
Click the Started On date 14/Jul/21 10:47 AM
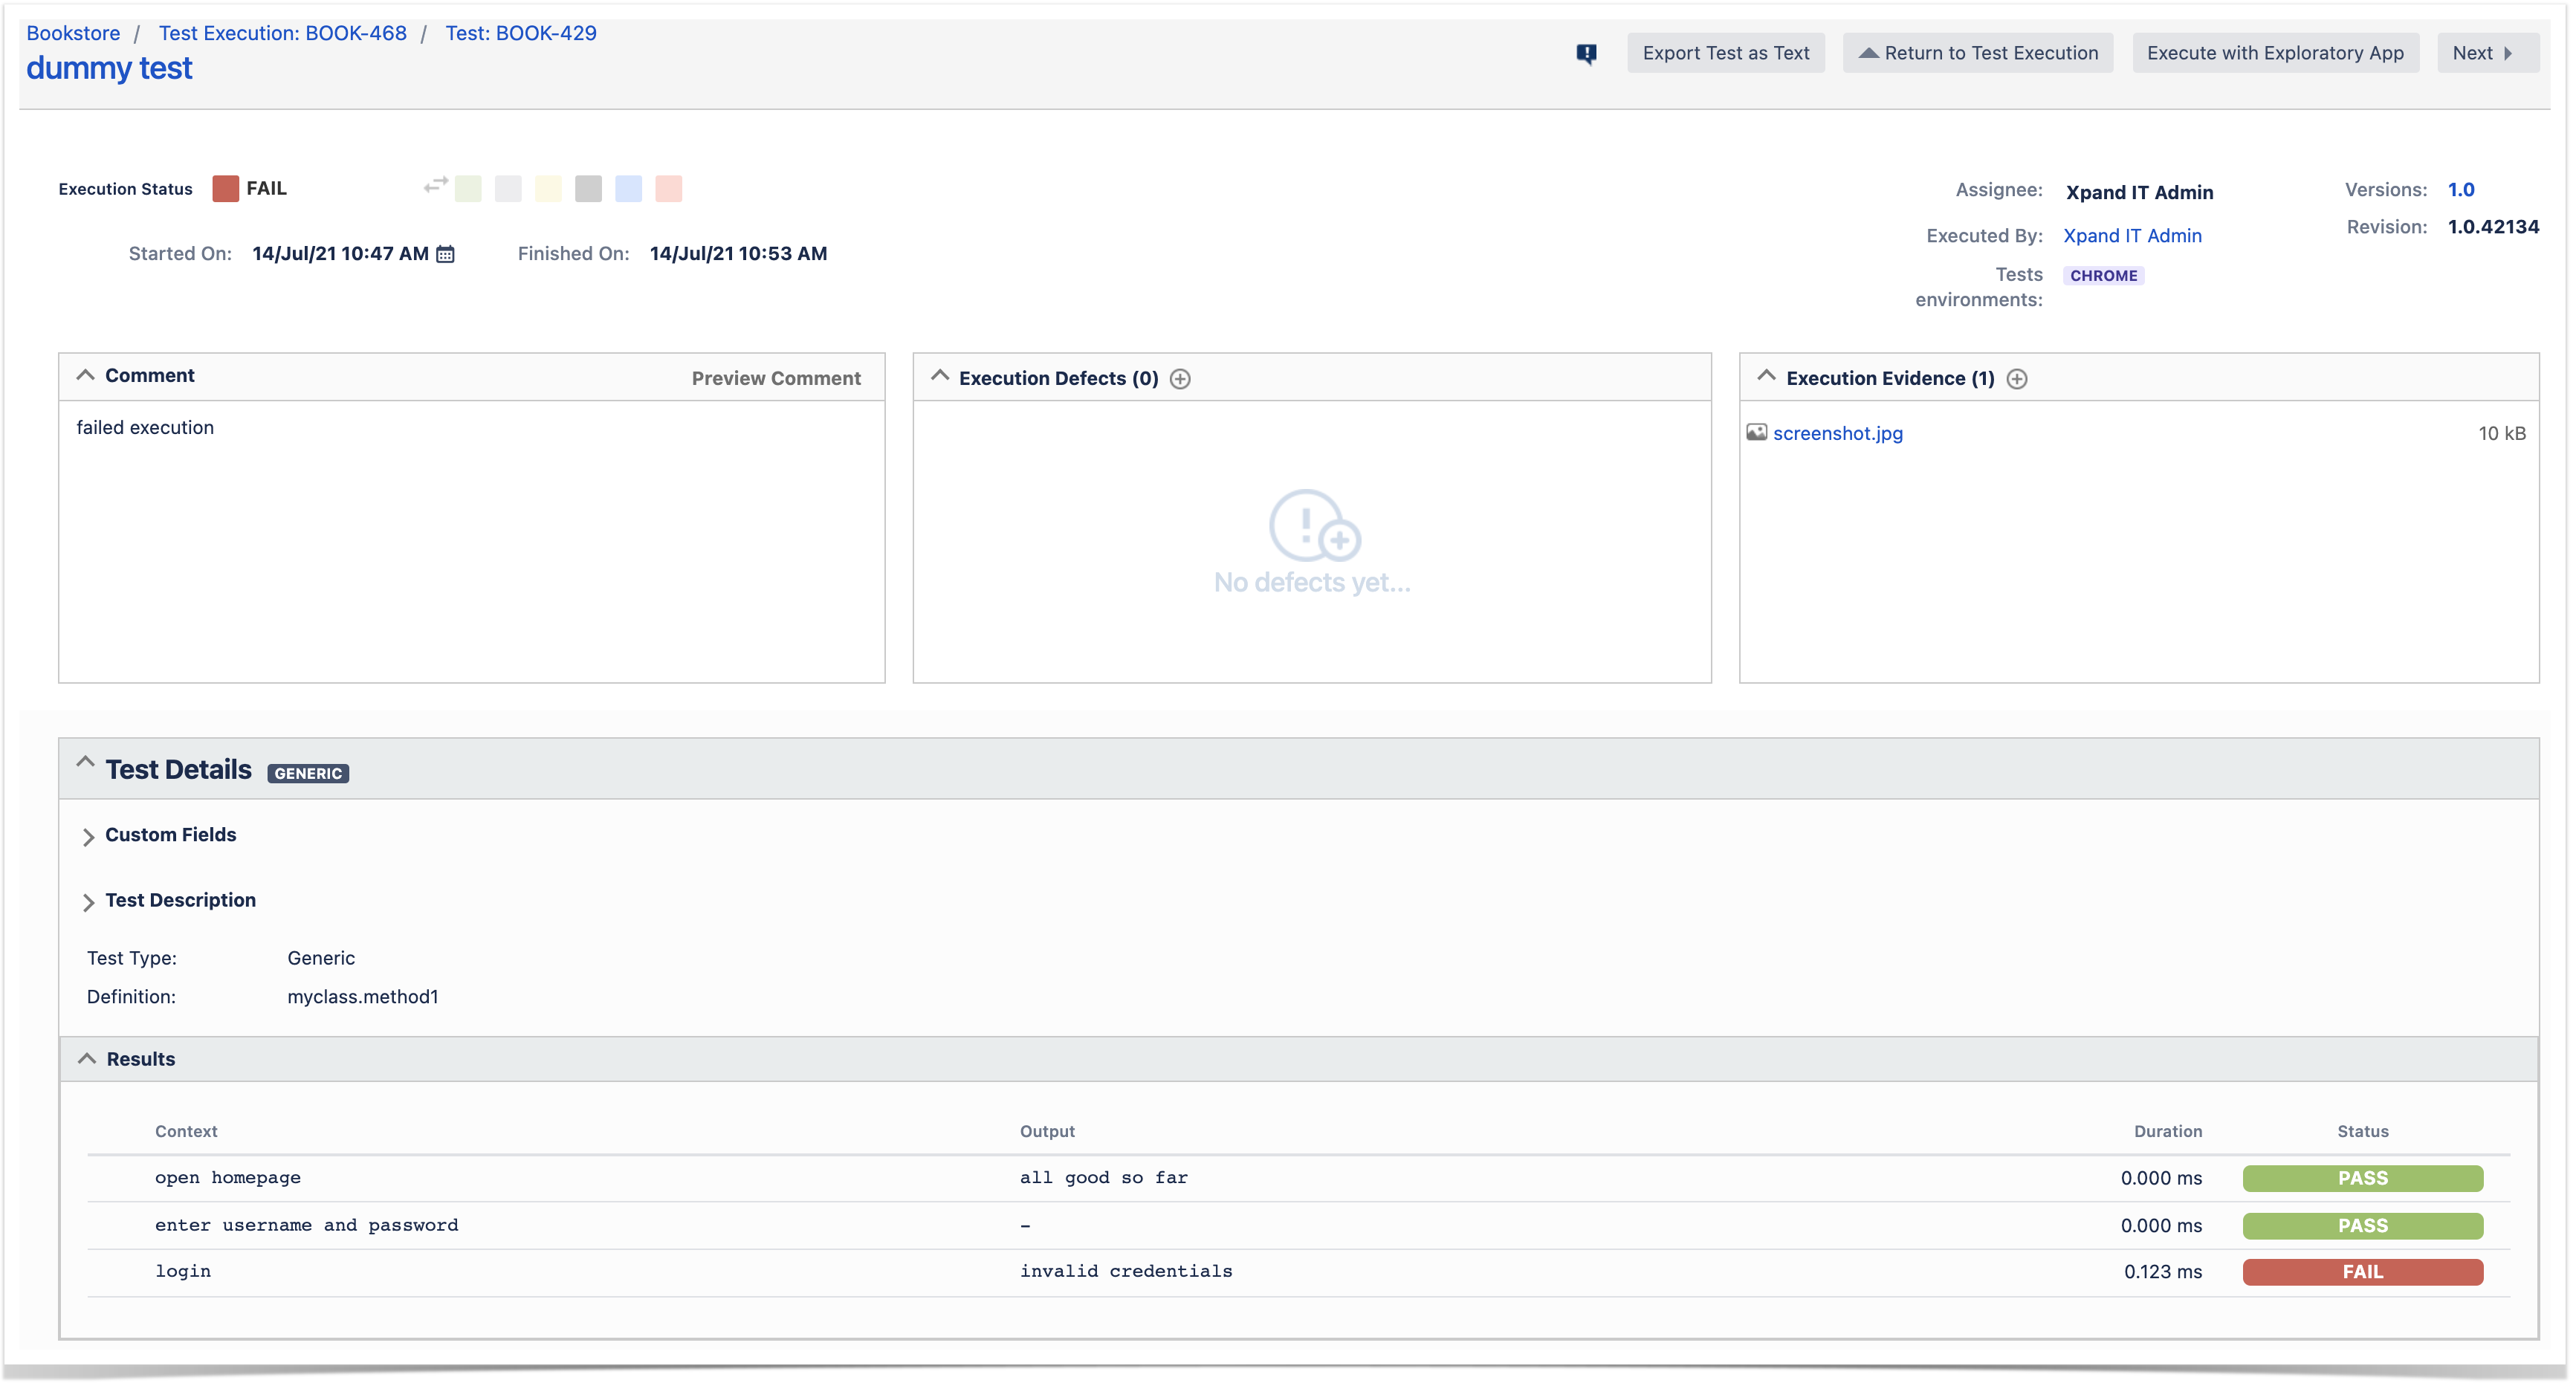[340, 254]
